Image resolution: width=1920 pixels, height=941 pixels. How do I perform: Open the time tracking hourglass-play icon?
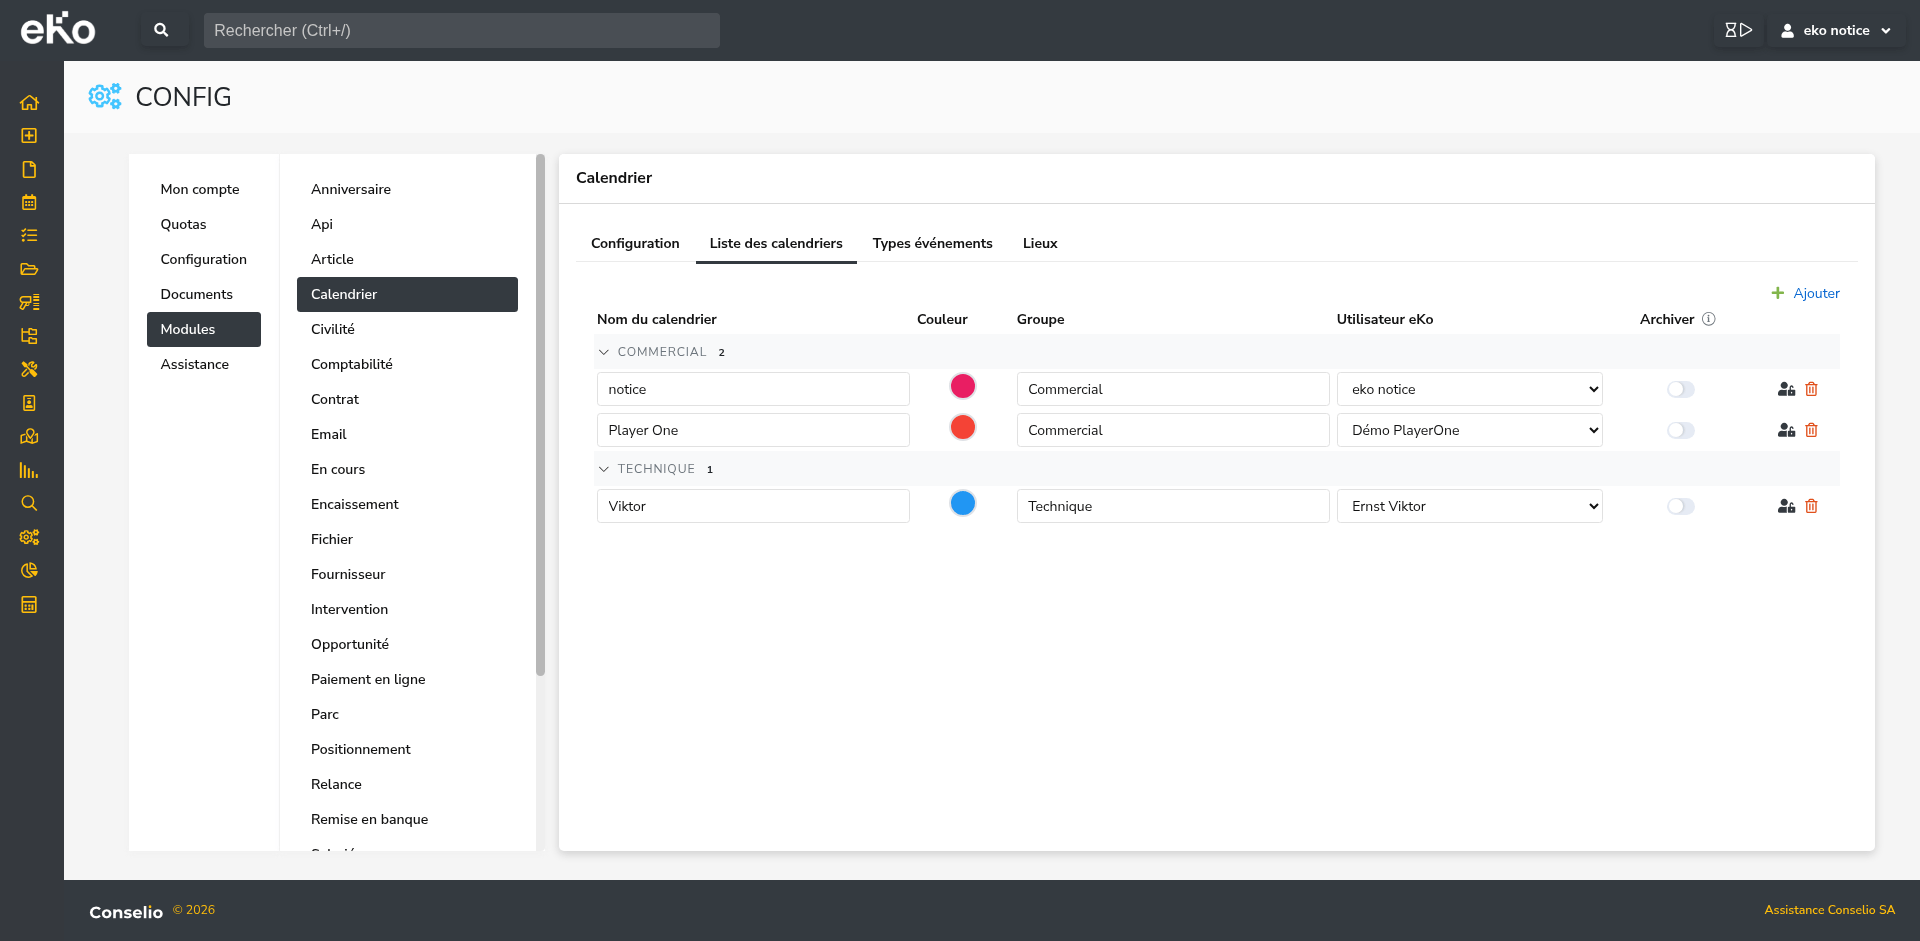coord(1739,30)
